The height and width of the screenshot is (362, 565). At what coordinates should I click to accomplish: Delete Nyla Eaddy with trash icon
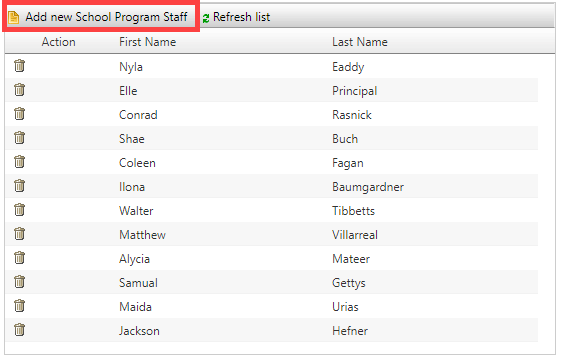tap(19, 66)
